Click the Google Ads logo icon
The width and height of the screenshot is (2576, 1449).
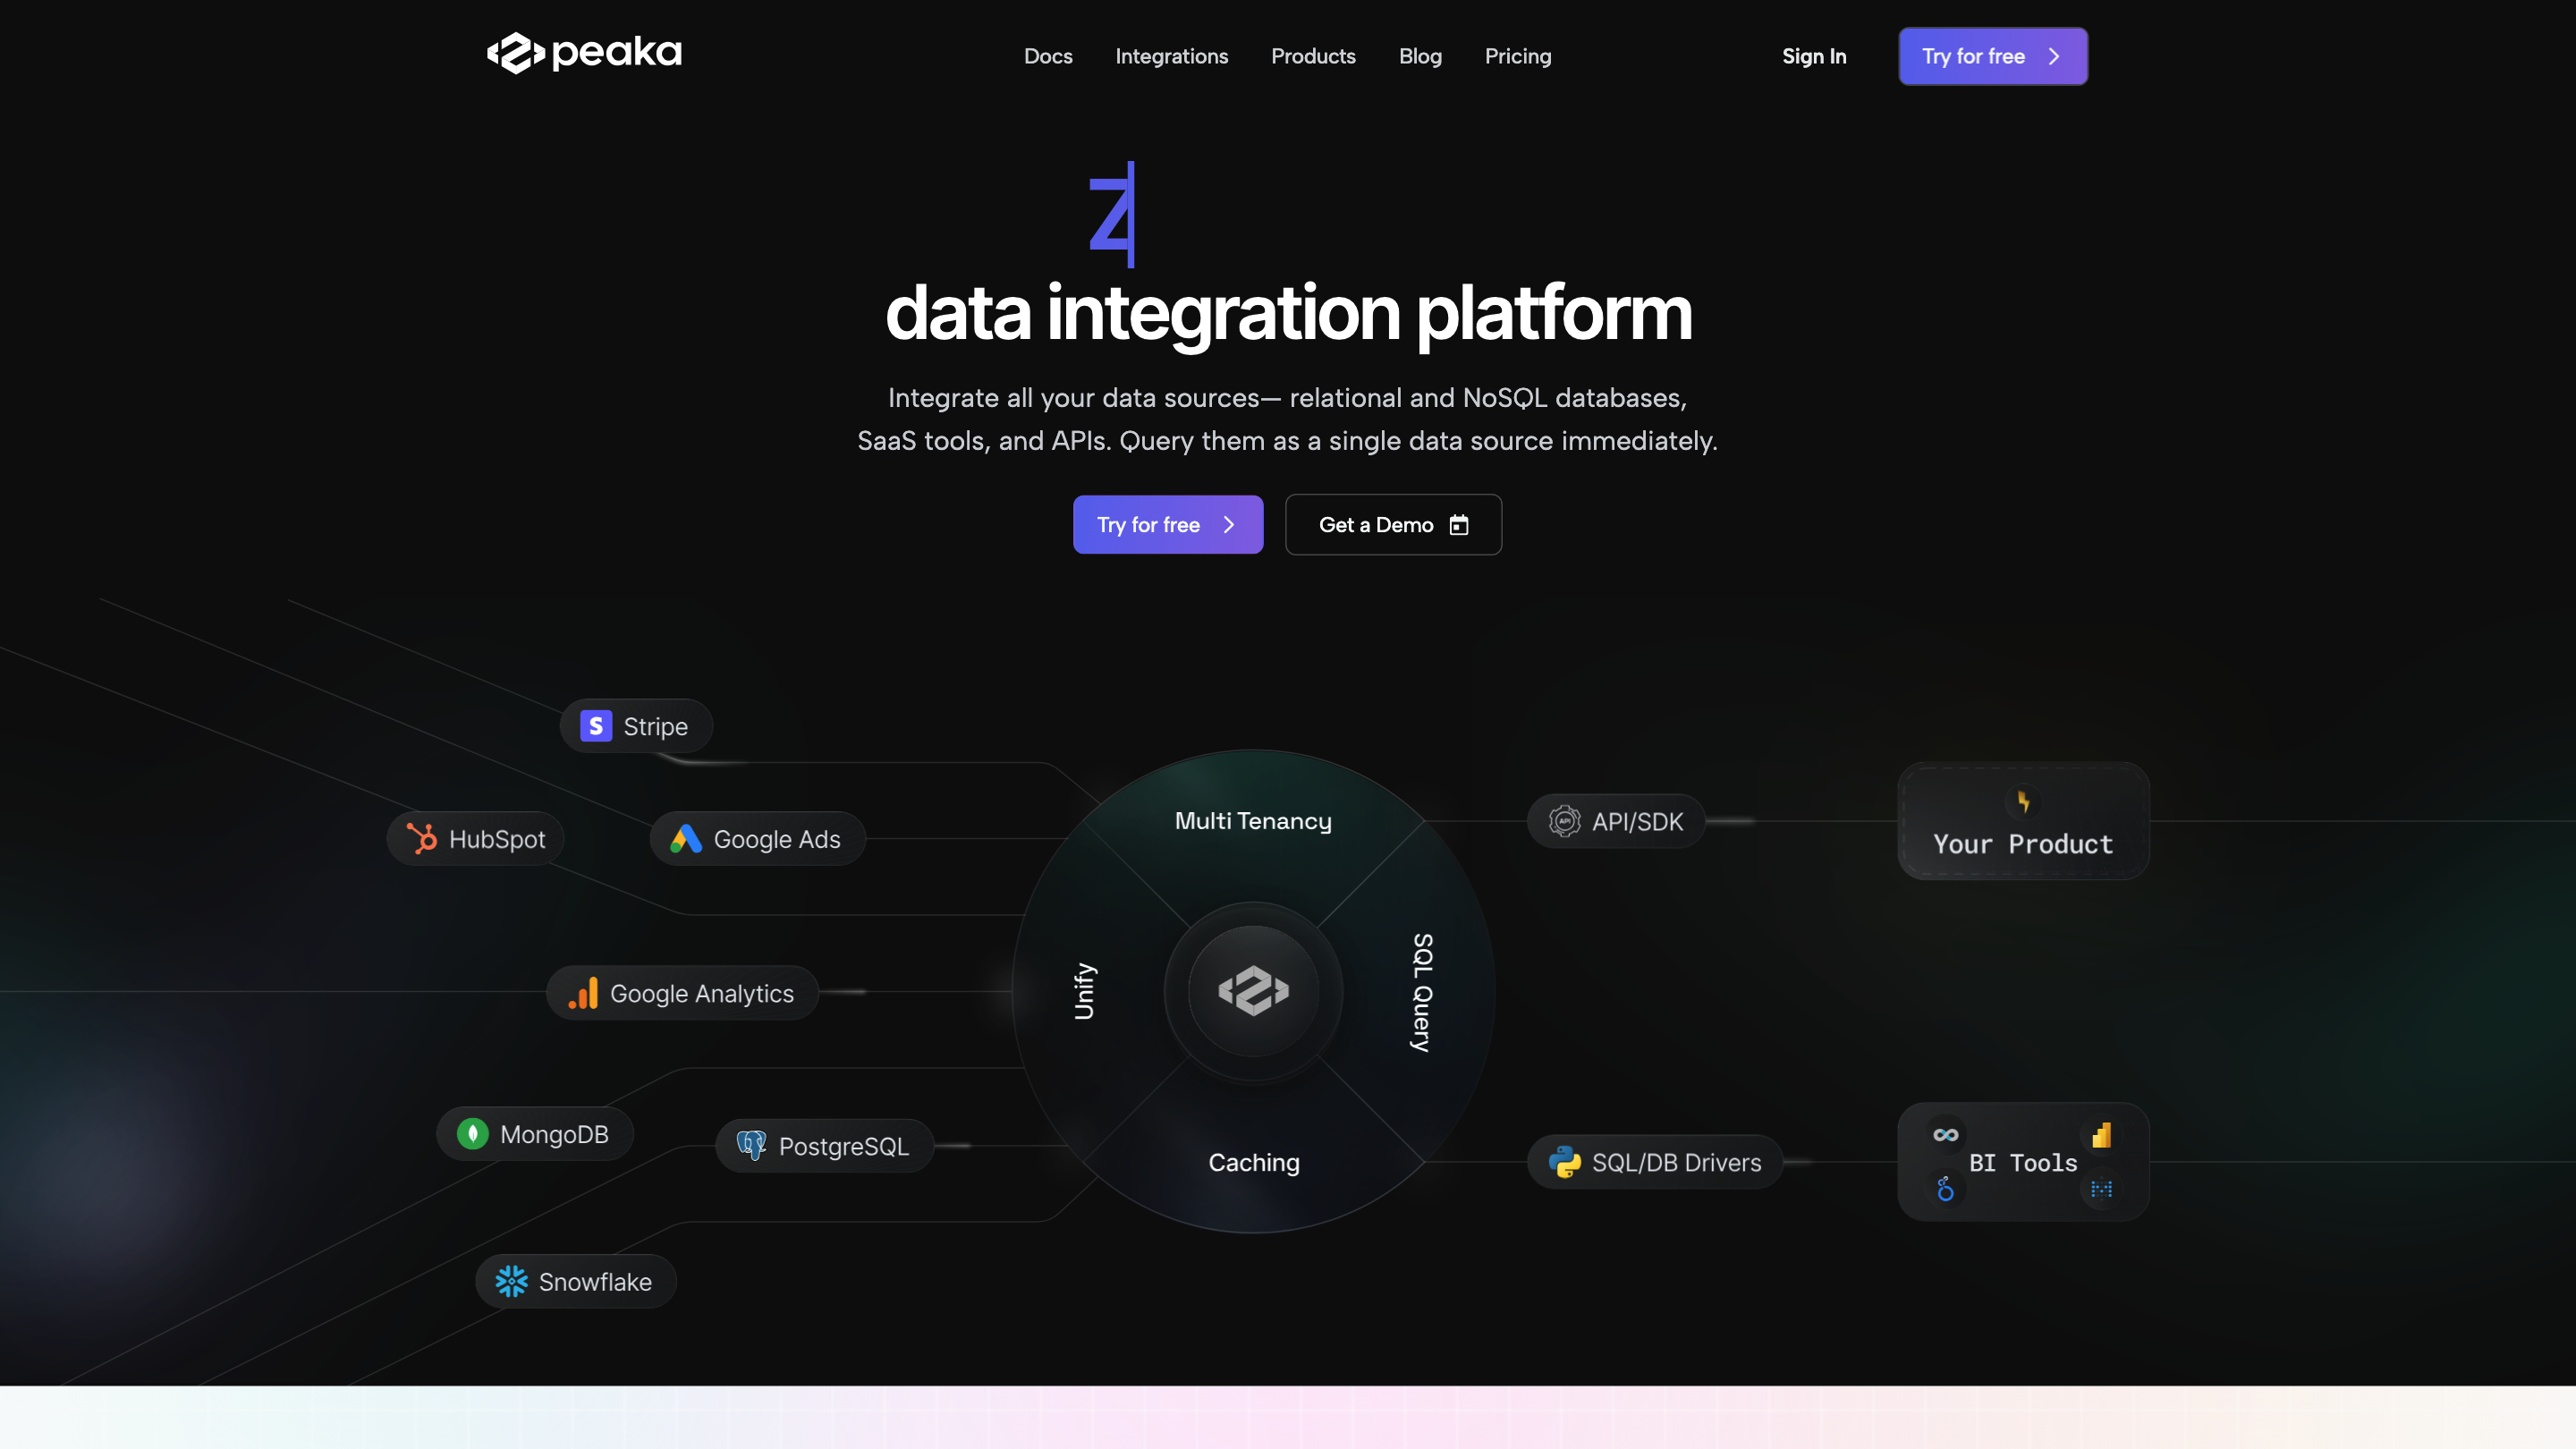click(x=686, y=838)
